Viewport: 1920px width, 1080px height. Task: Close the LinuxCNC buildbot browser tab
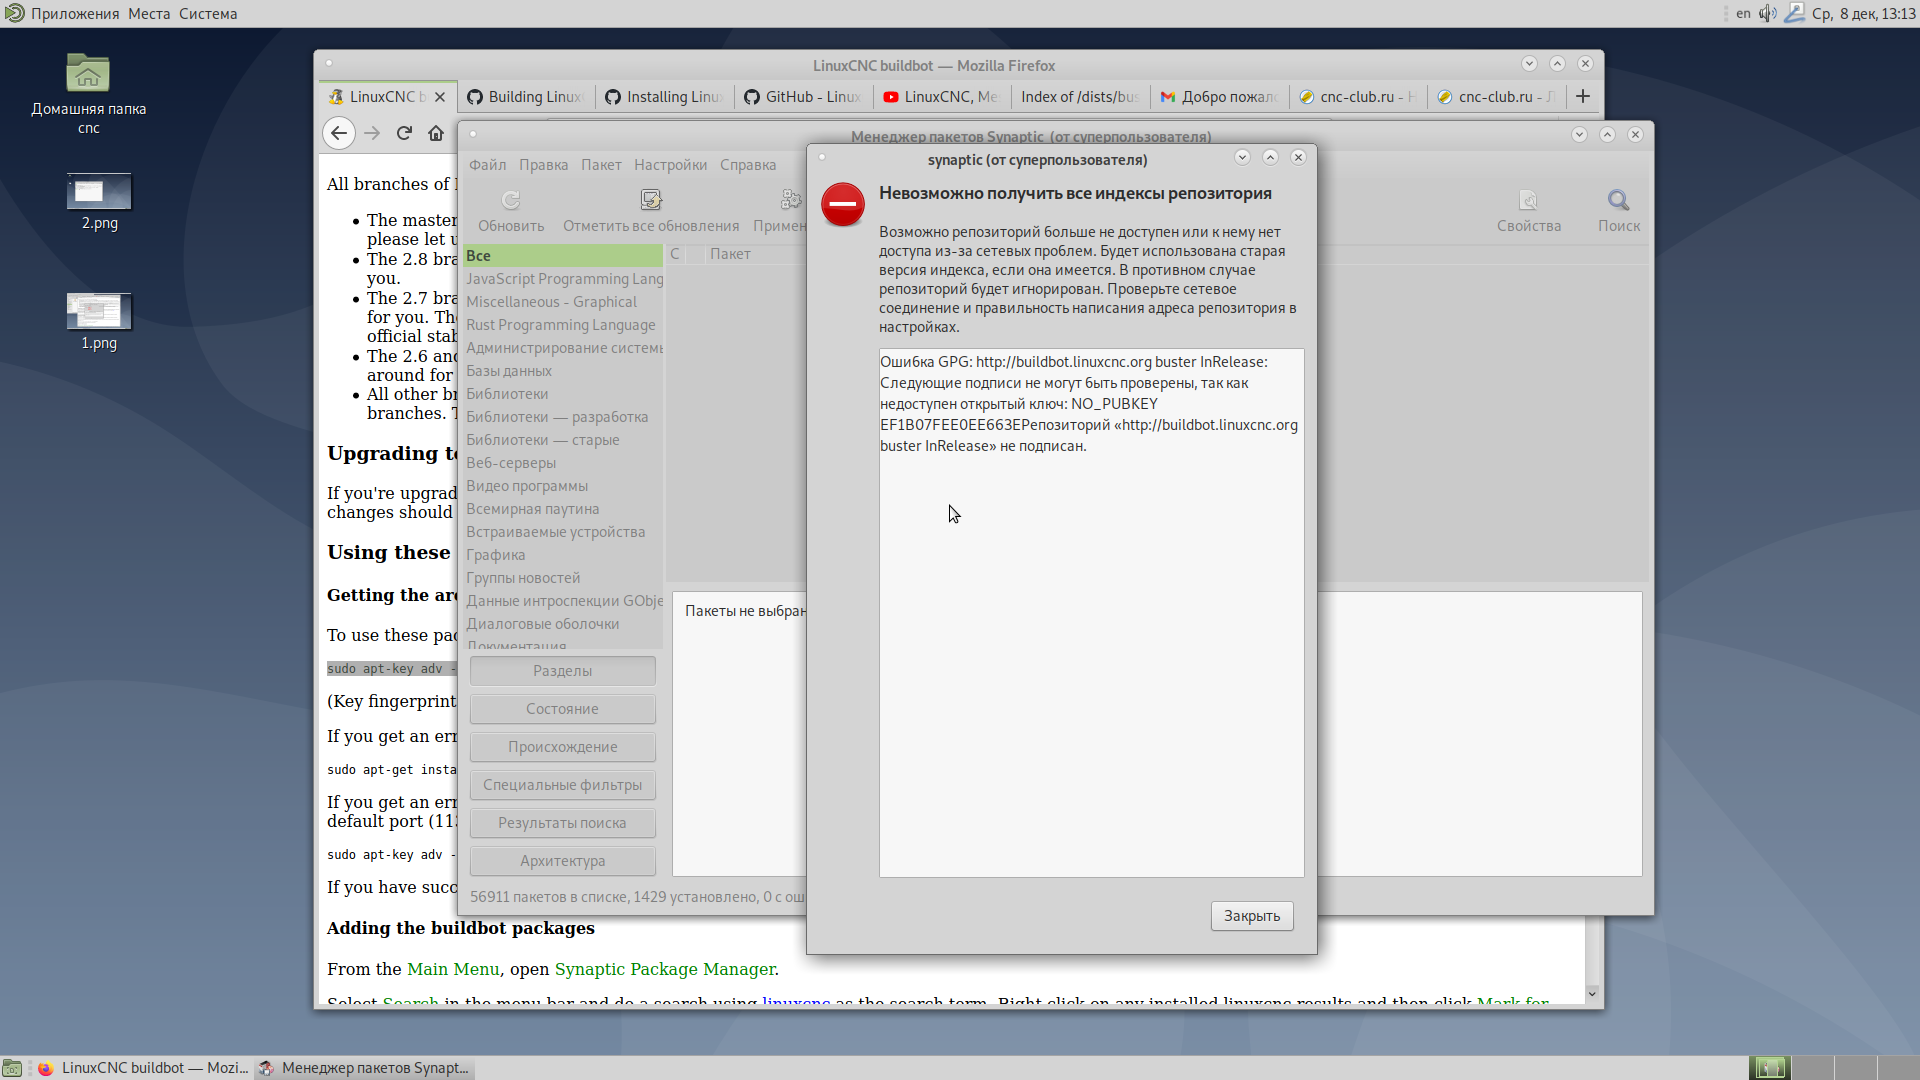(440, 97)
